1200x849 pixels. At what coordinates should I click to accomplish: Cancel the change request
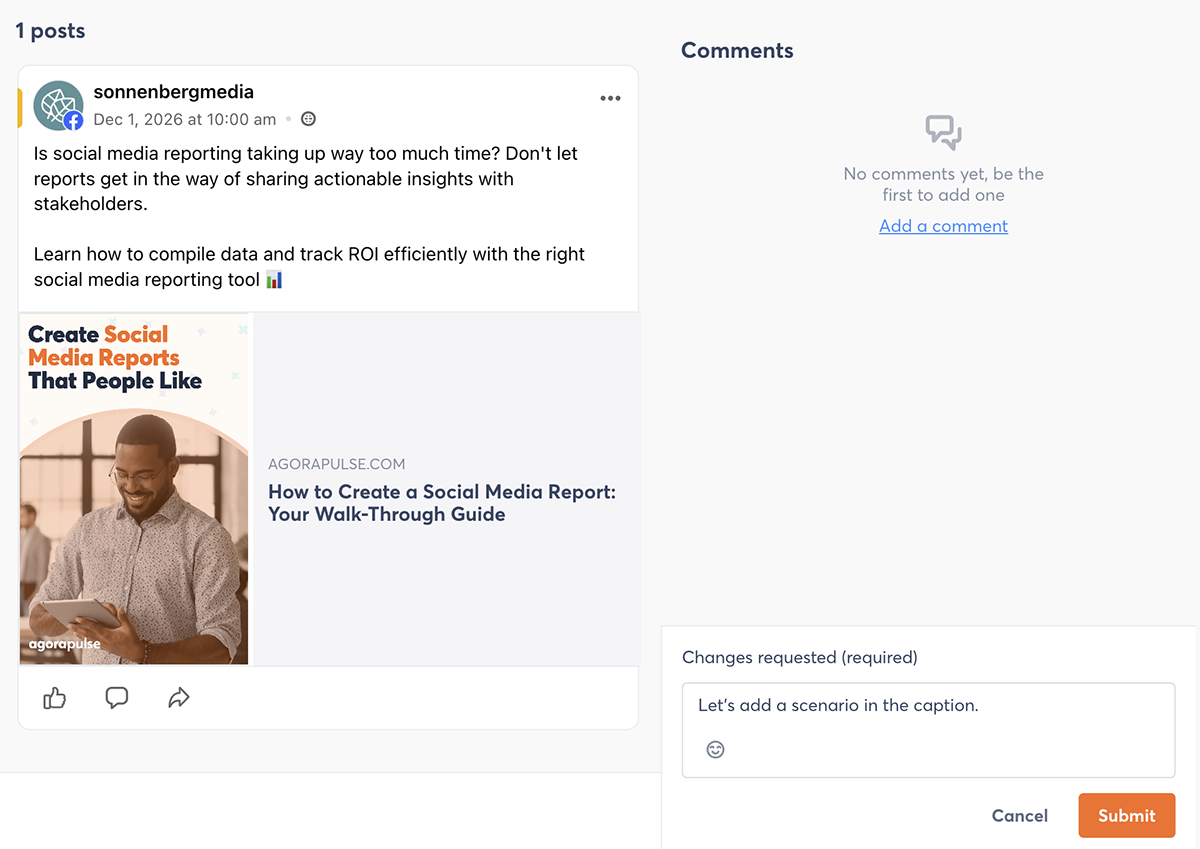[1020, 816]
